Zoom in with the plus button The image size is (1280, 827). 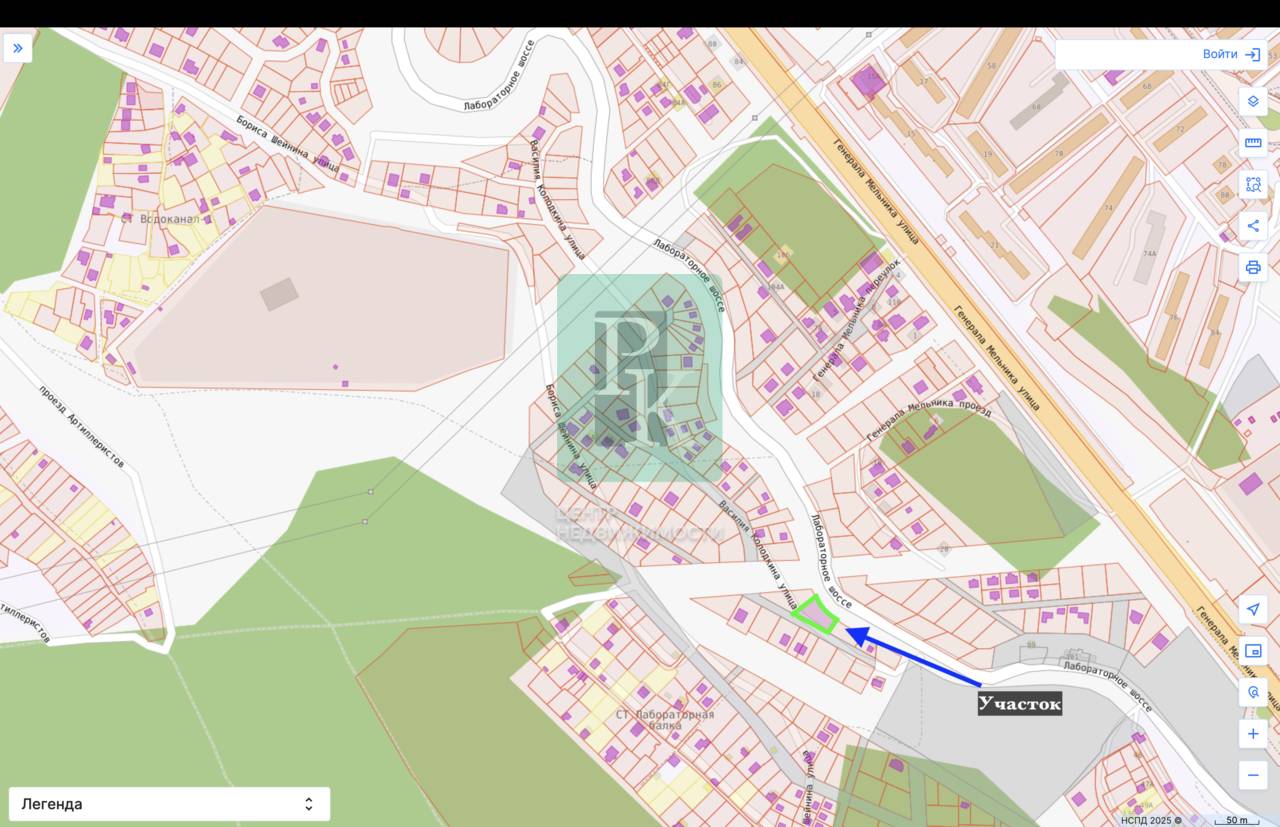pyautogui.click(x=1253, y=734)
